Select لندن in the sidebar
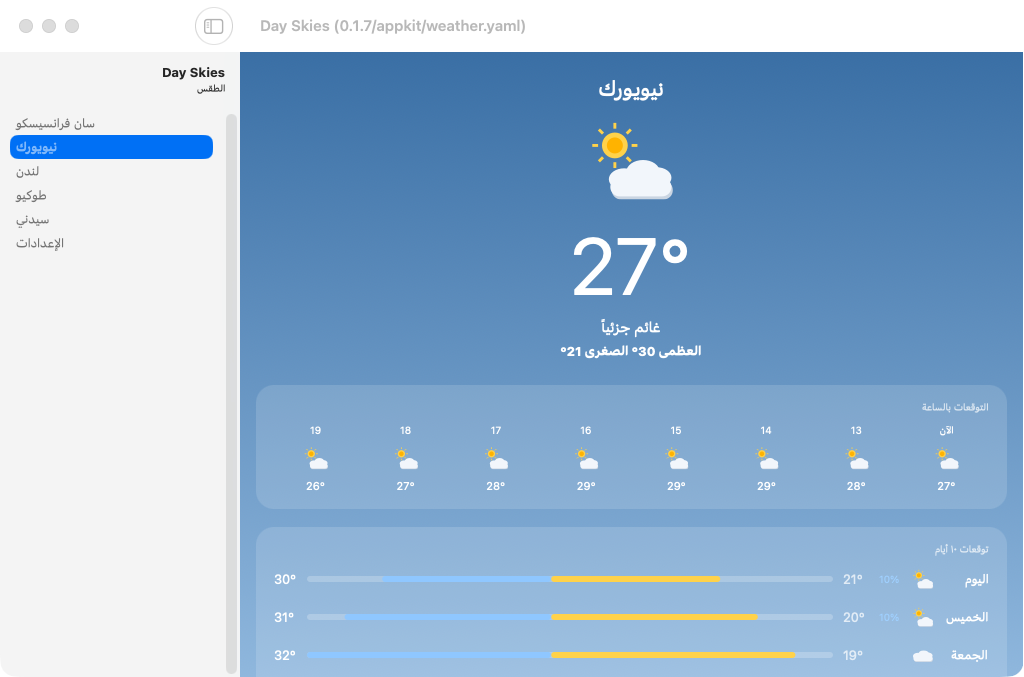1024x677 pixels. pyautogui.click(x=112, y=171)
